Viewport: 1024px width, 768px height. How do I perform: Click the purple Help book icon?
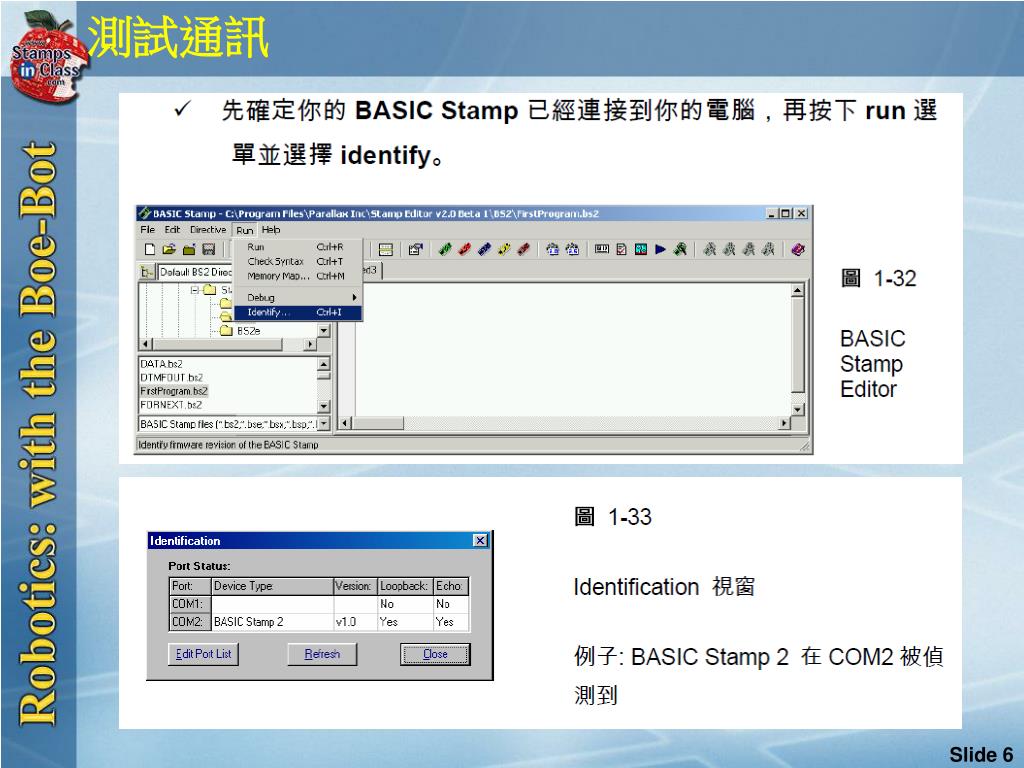797,249
